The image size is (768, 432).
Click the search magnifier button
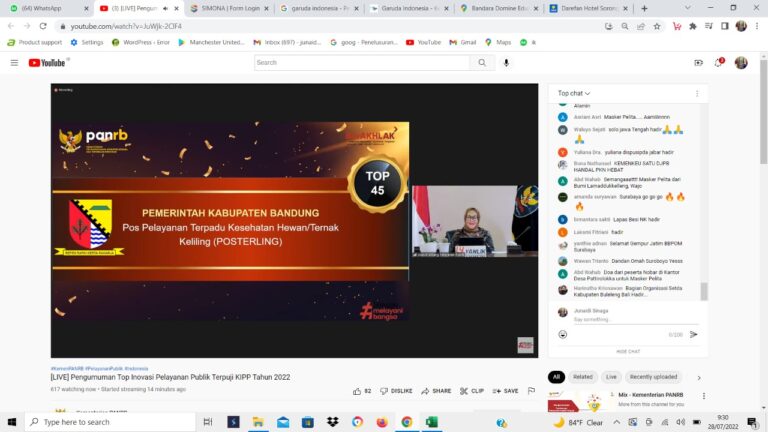point(482,63)
